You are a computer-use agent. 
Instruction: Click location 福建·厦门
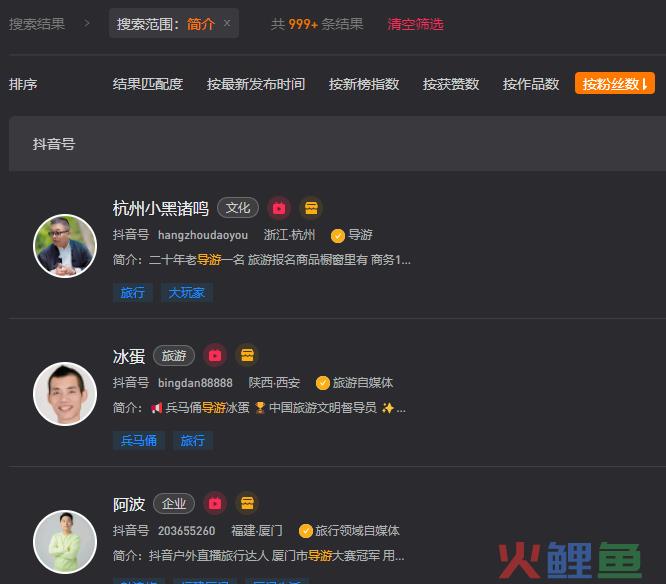pos(257,531)
